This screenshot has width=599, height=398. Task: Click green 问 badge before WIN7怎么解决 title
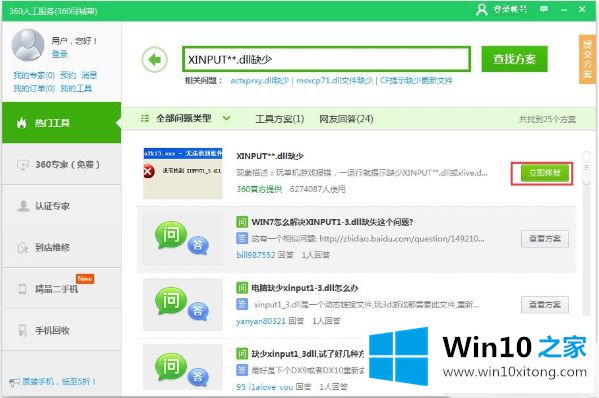coord(242,222)
